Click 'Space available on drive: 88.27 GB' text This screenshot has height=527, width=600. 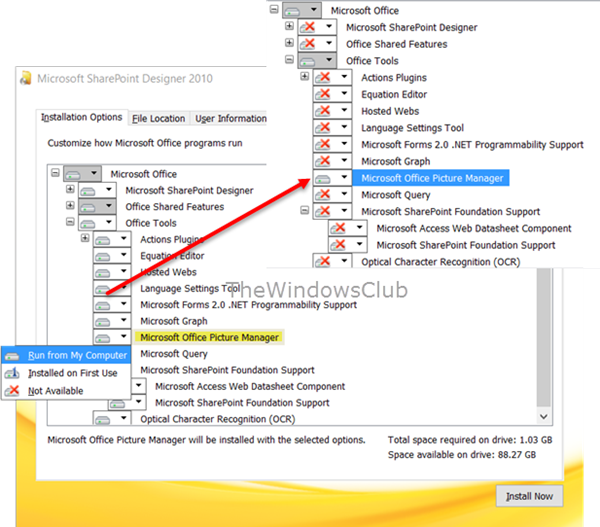[462, 455]
